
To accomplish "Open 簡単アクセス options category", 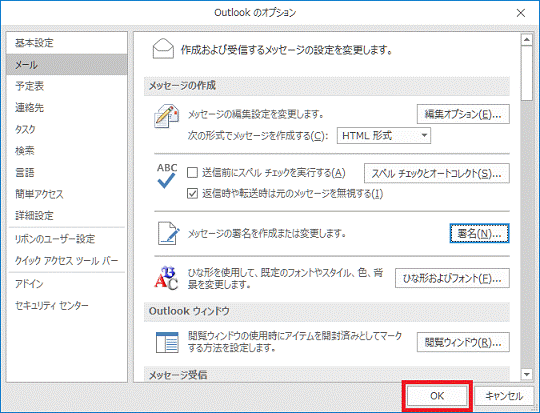I will click(67, 194).
